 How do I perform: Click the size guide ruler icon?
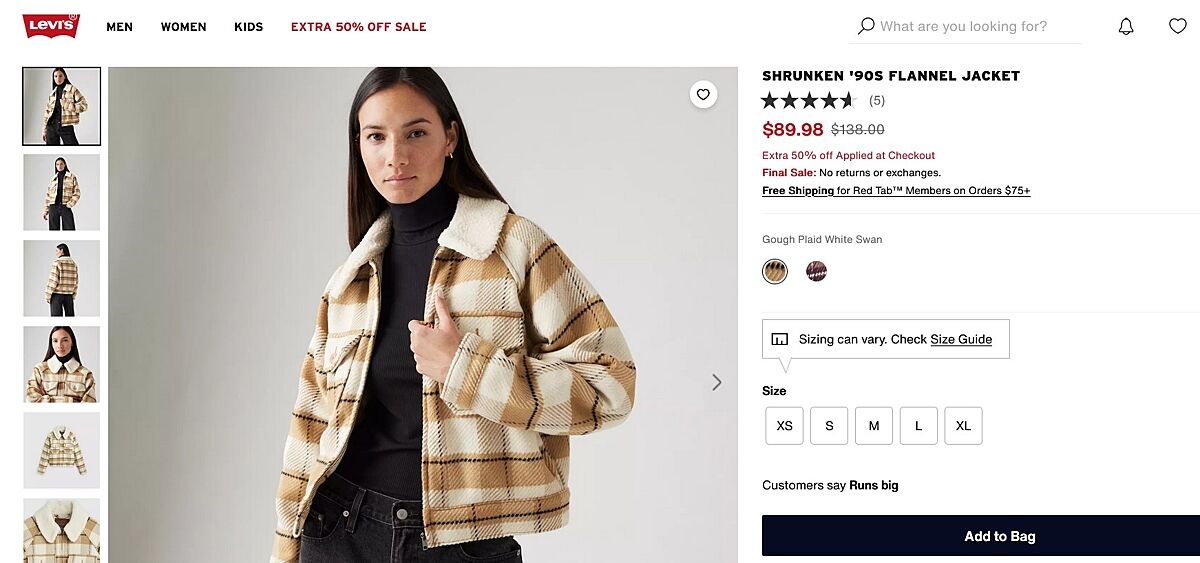[x=780, y=340]
